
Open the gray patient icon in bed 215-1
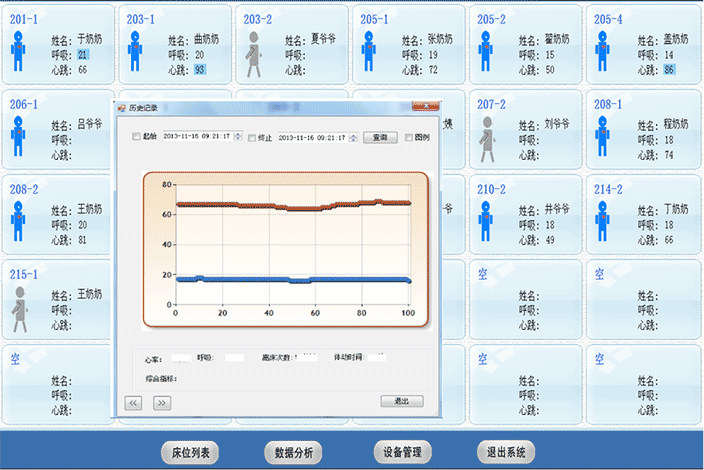pos(17,308)
